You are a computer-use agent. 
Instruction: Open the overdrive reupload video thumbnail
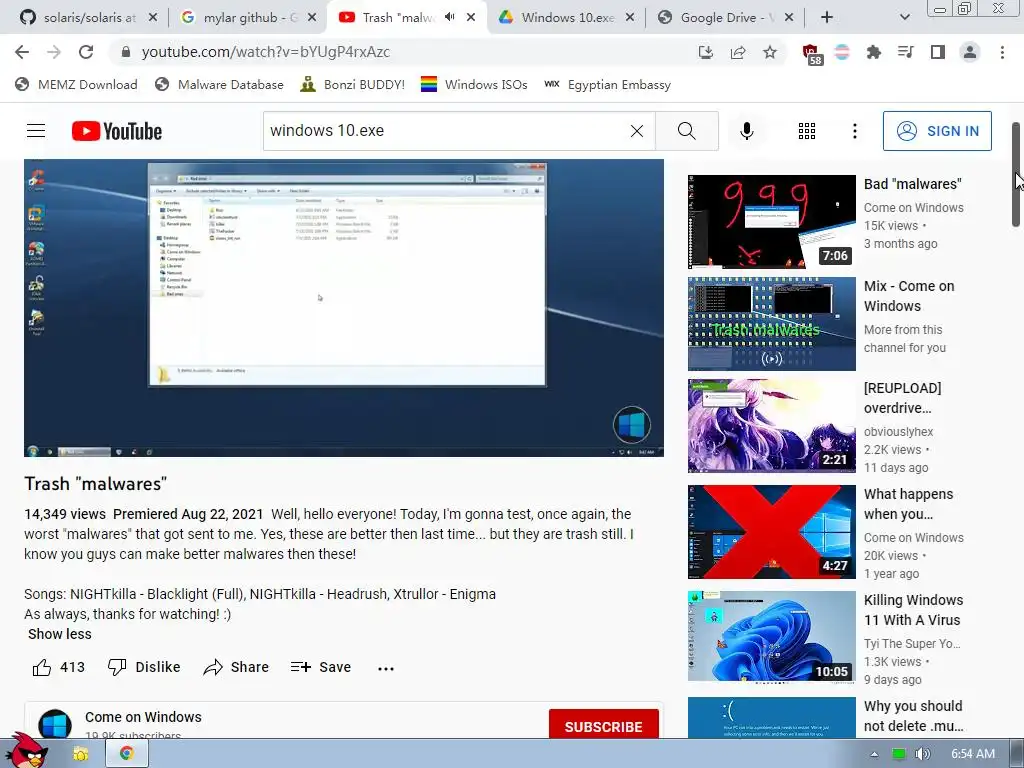pos(771,426)
